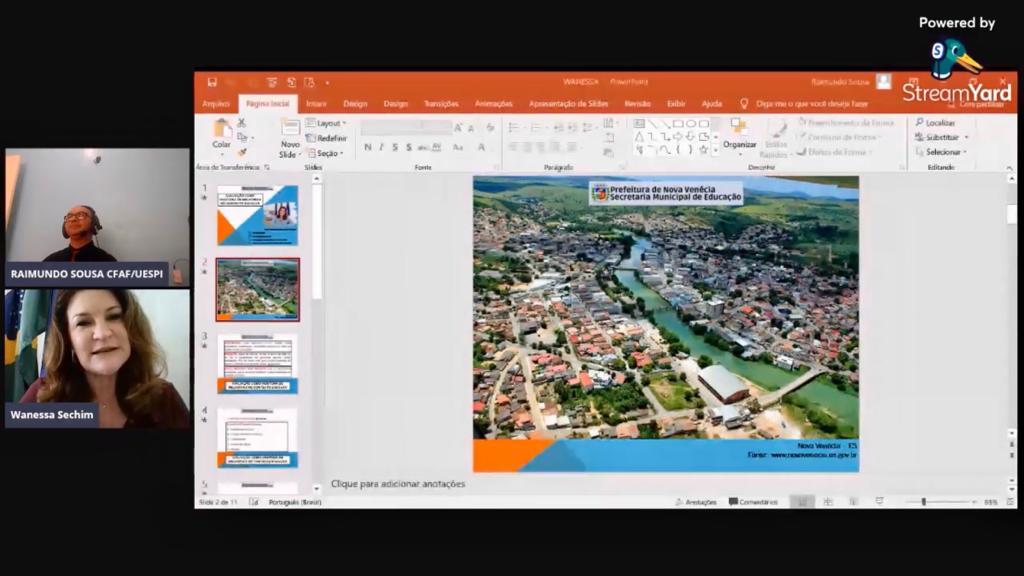The height and width of the screenshot is (576, 1024).
Task: Select slide 1 thumbnail
Action: click(257, 216)
